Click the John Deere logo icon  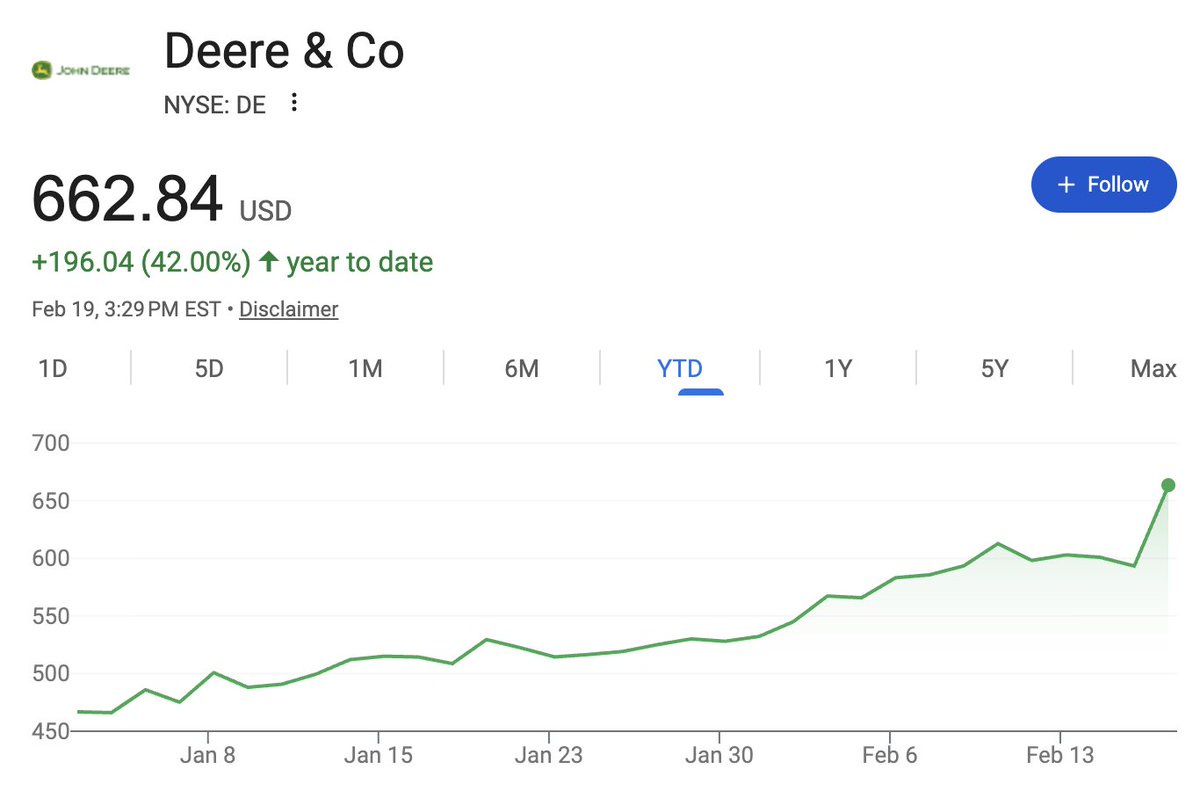coord(81,71)
